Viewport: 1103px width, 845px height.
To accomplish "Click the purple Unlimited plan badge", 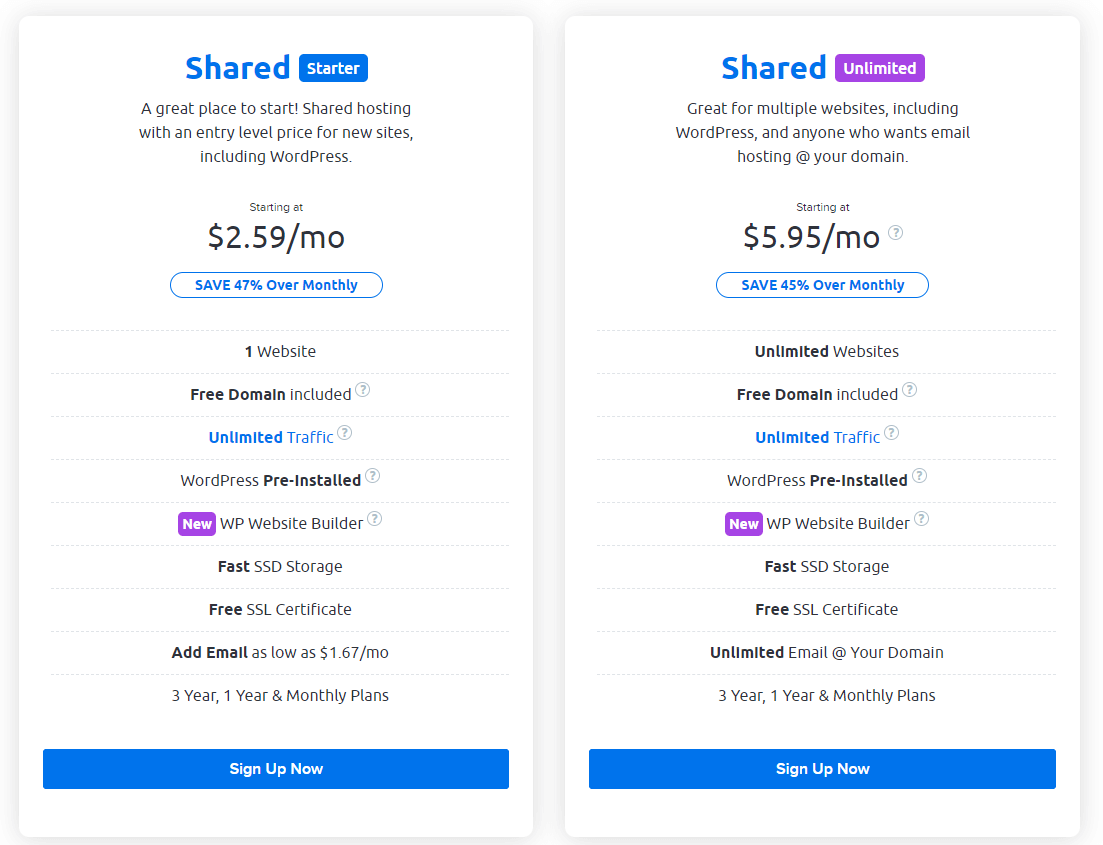I will [x=880, y=68].
